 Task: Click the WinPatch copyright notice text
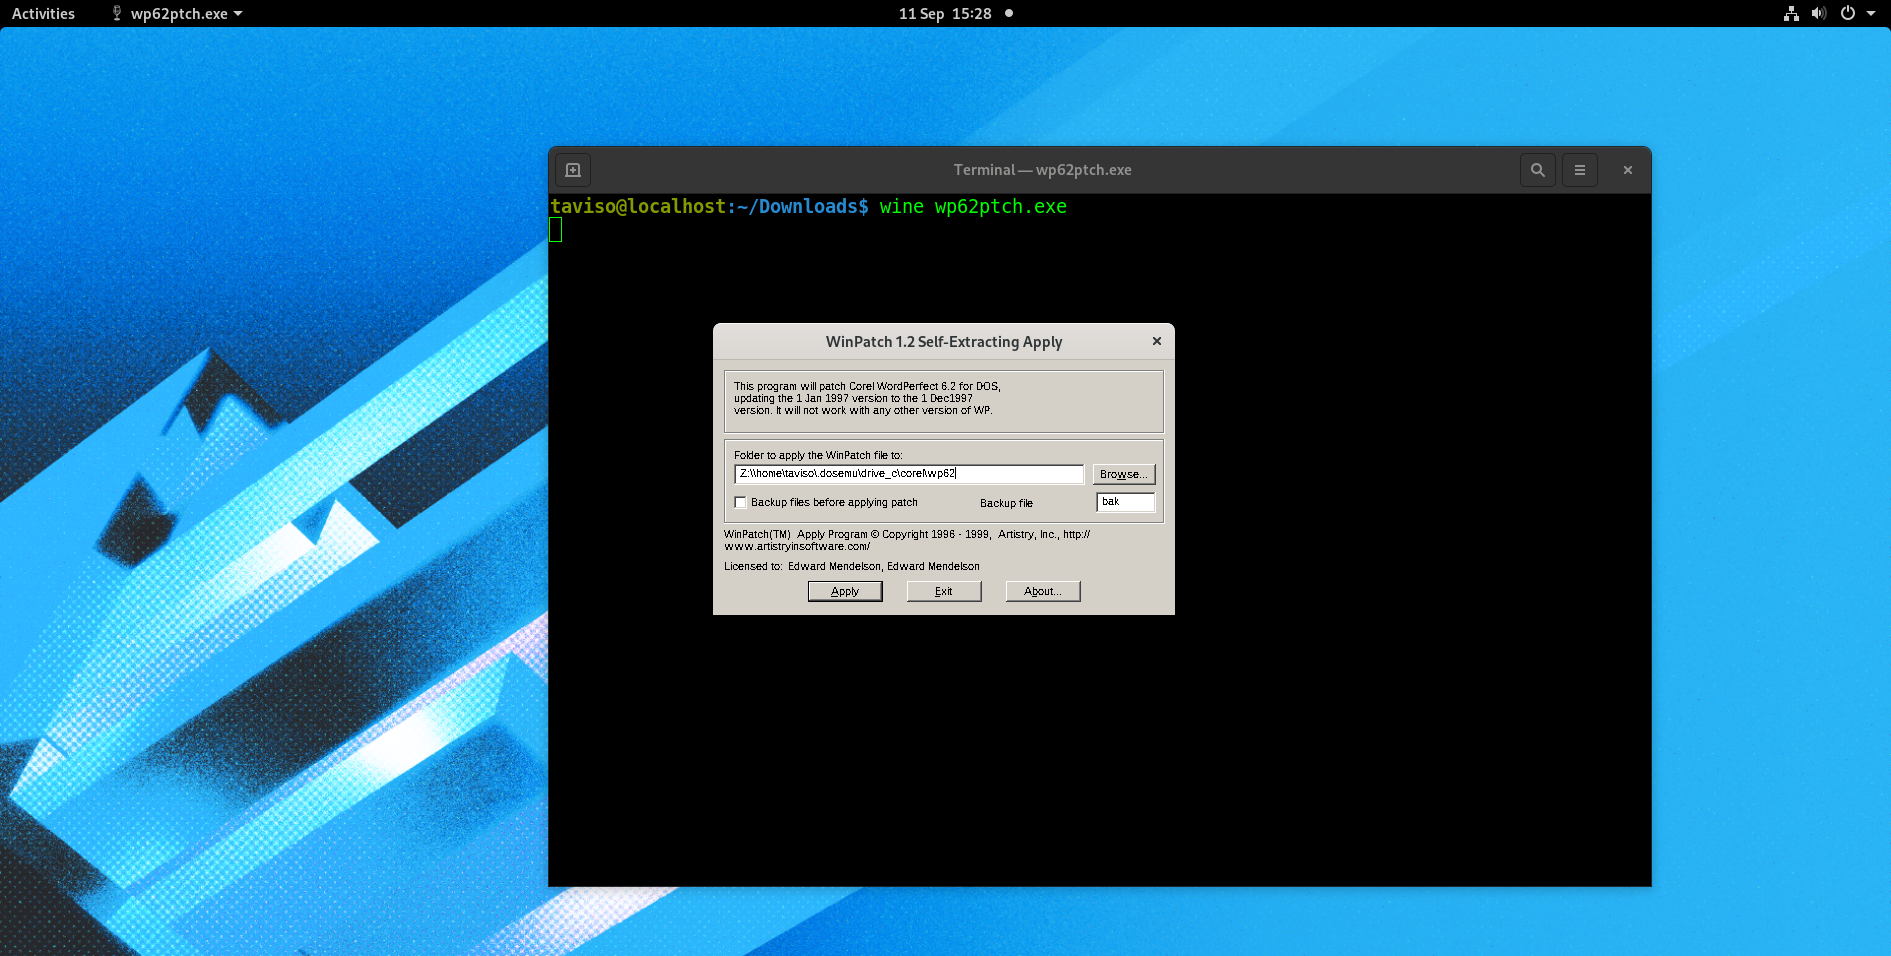coord(907,540)
